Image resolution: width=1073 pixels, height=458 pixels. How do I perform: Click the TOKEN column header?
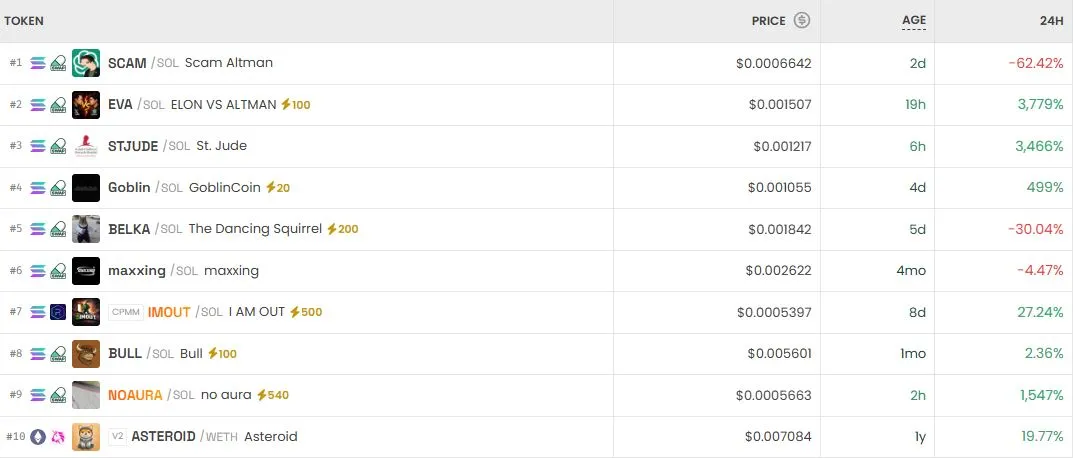(x=24, y=20)
